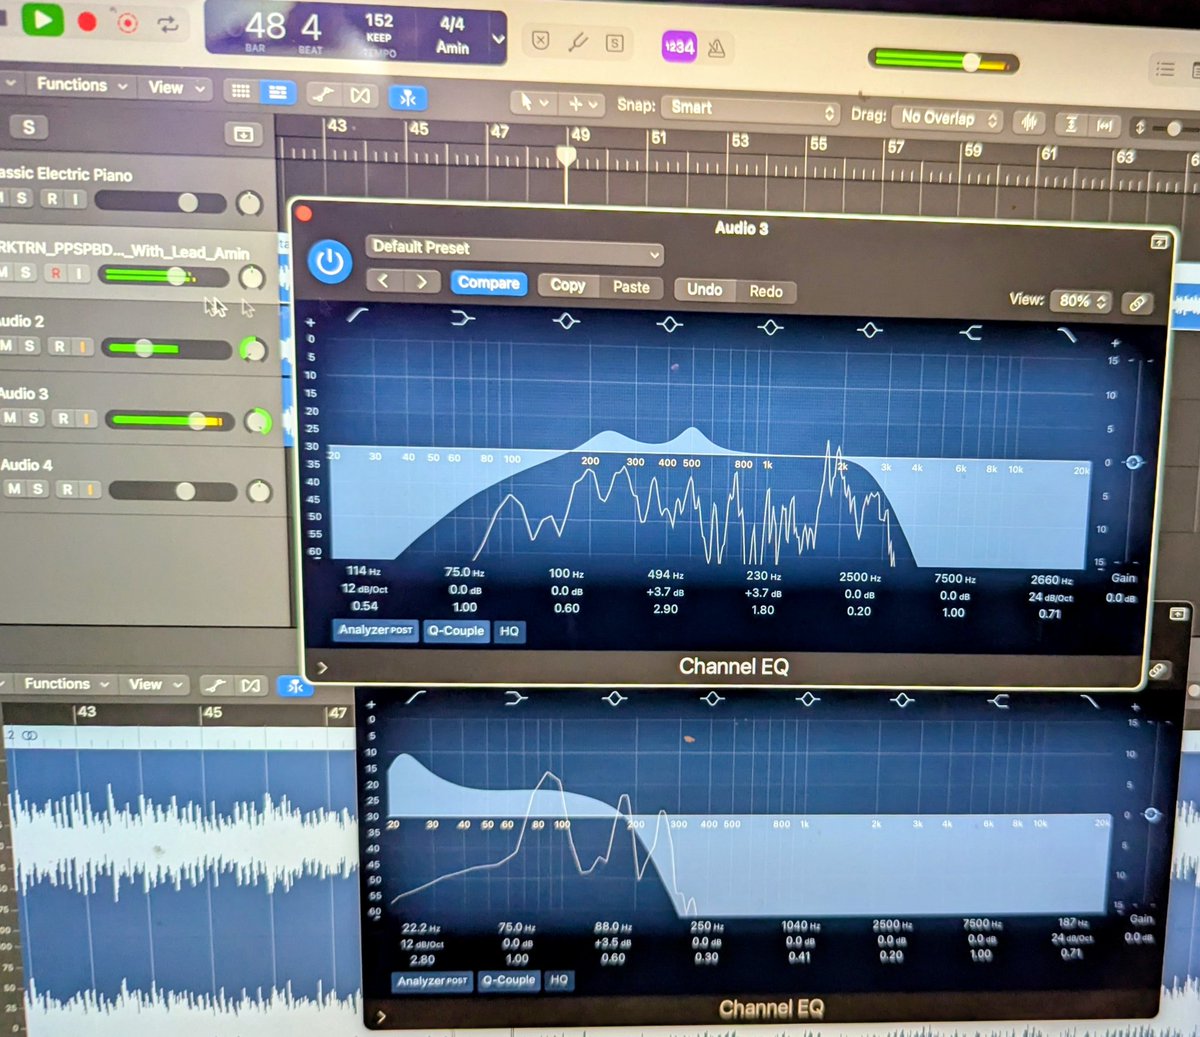The height and width of the screenshot is (1037, 1200).
Task: Record-enable the Audio 4 track
Action: (x=67, y=489)
